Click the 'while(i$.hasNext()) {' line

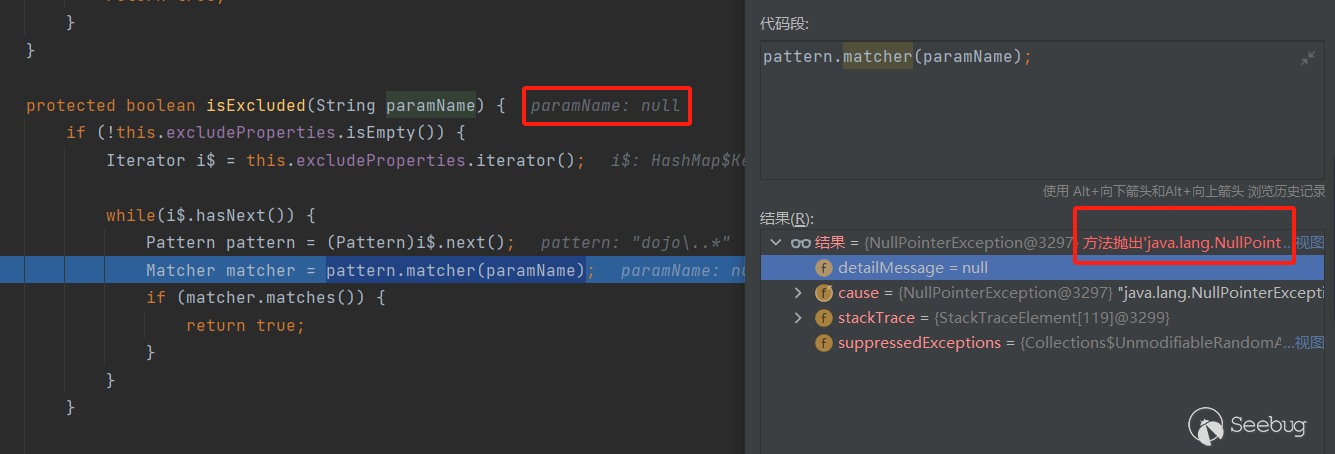tap(211, 215)
